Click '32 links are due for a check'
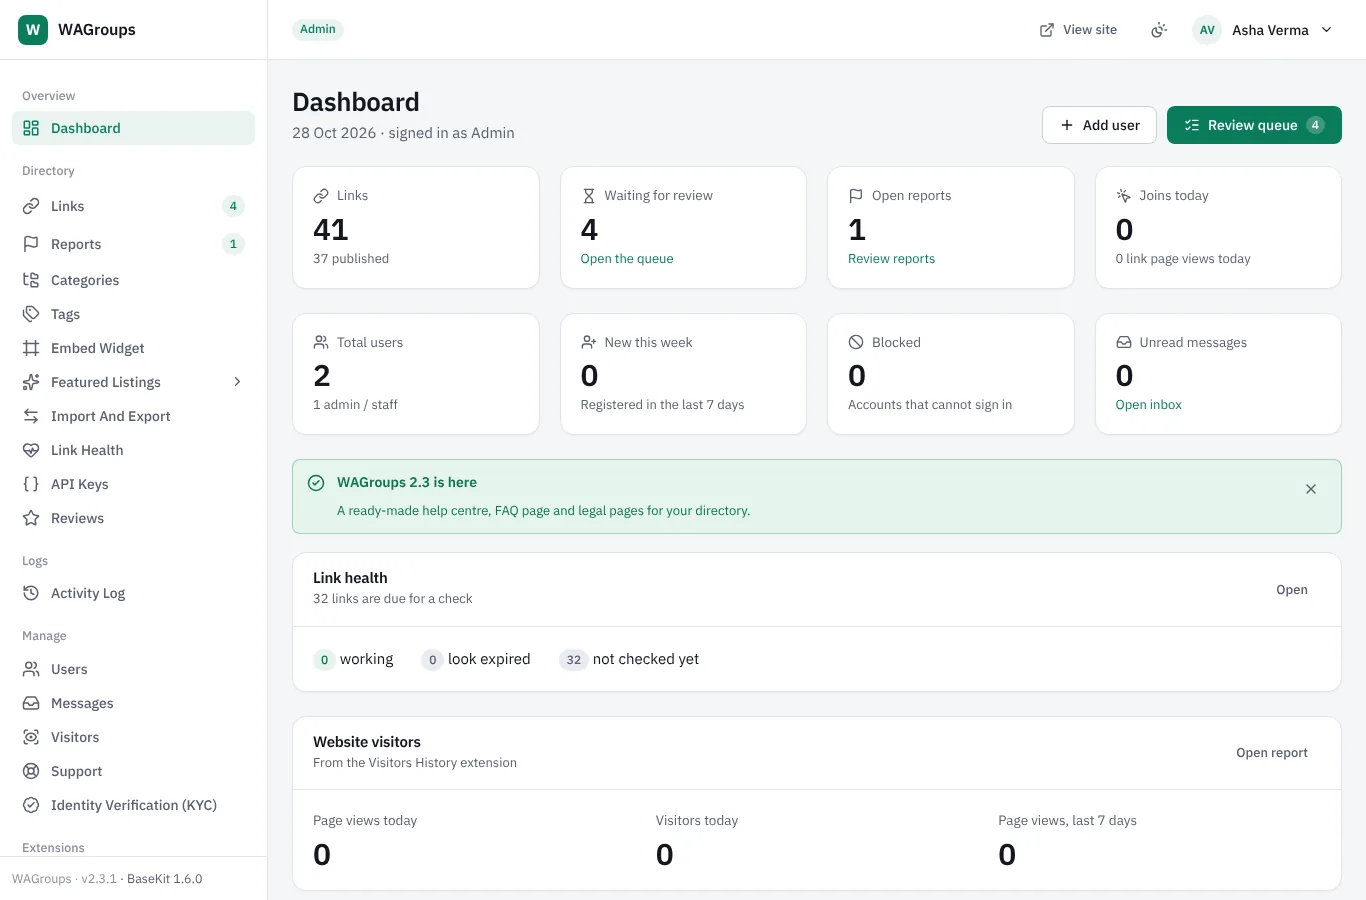This screenshot has height=900, width=1366. (x=392, y=598)
